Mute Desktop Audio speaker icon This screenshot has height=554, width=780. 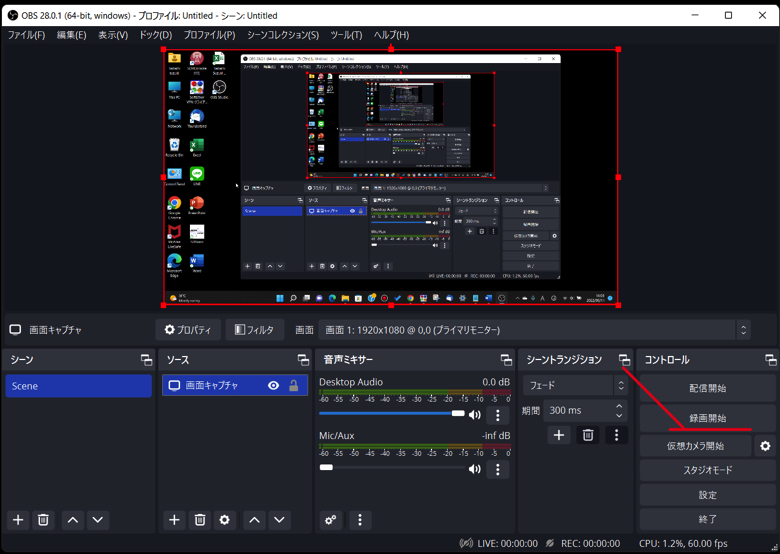point(475,415)
